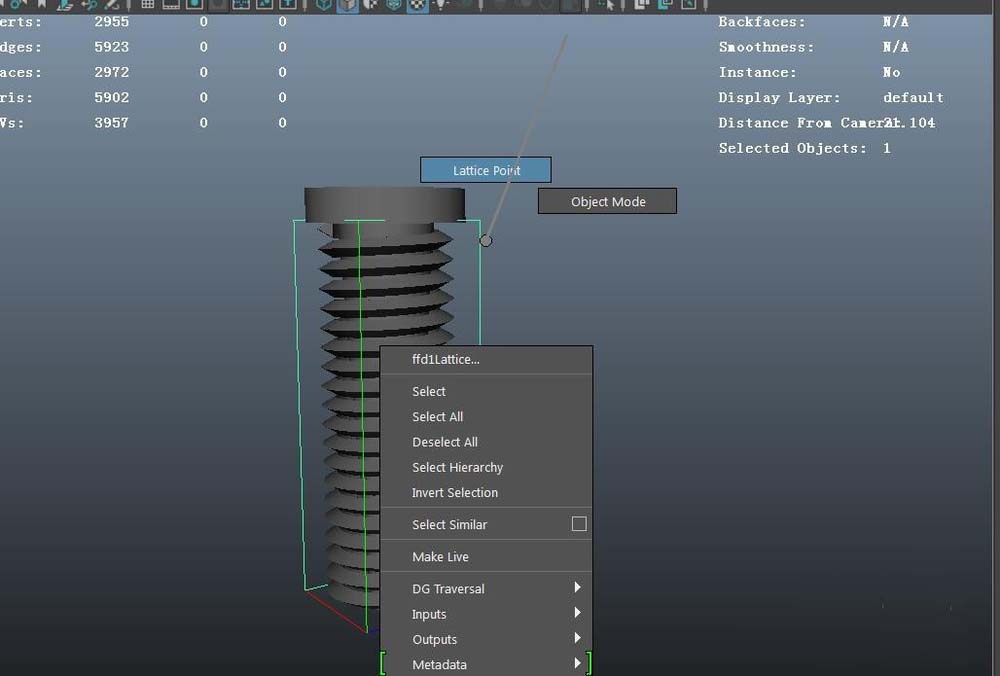Click the Verts count value 2955
This screenshot has height=676, width=1000.
coord(112,22)
